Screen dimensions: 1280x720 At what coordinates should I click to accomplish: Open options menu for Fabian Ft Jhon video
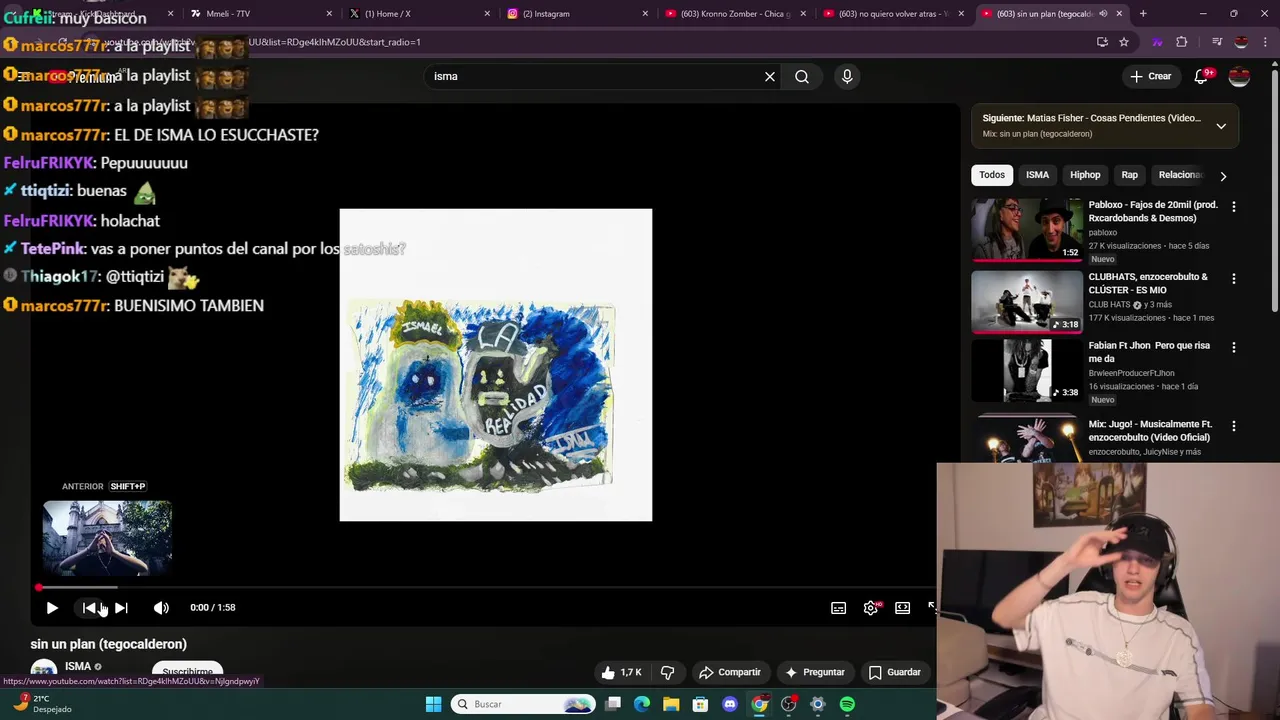[x=1233, y=347]
